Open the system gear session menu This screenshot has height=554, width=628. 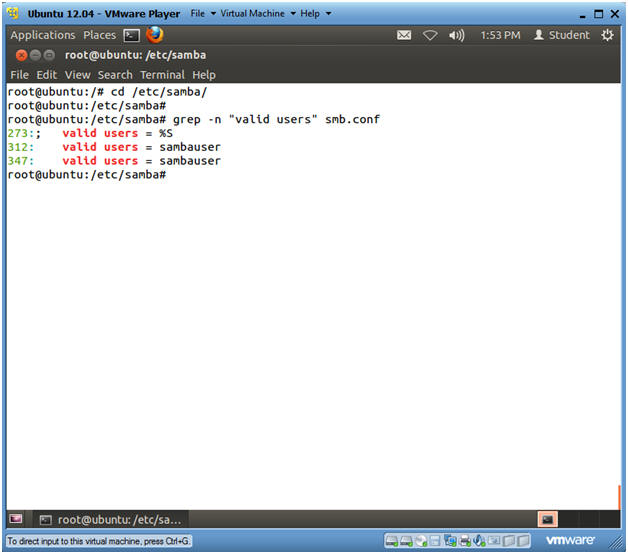[x=607, y=35]
